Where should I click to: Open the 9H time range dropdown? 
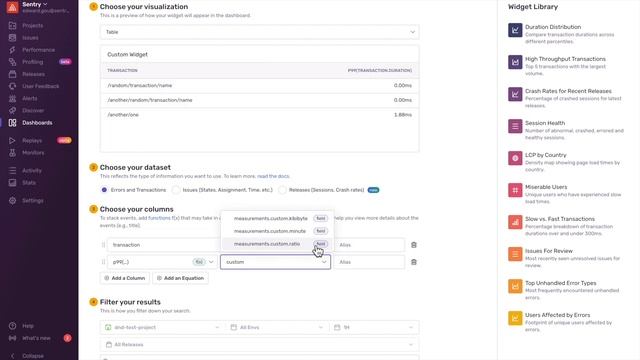click(374, 327)
